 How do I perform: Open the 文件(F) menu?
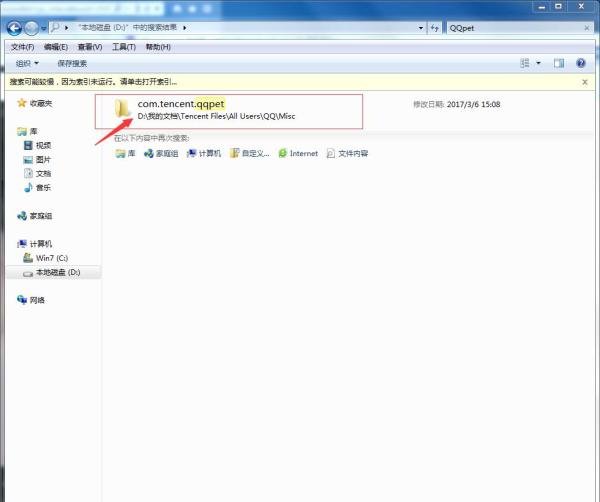click(22, 47)
